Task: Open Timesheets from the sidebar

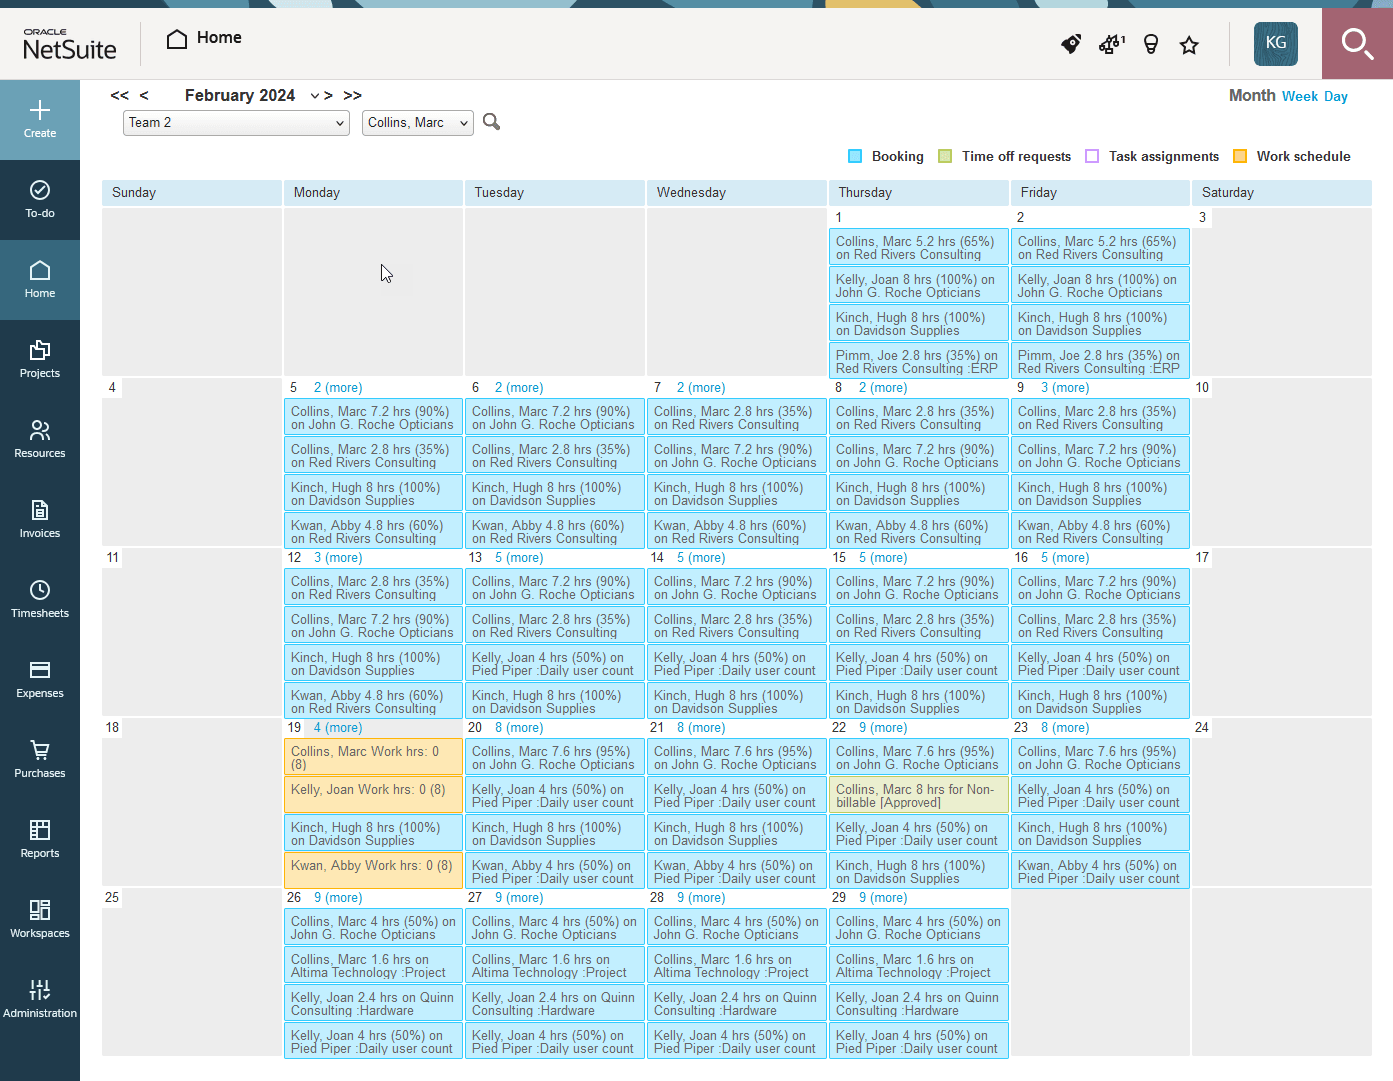Action: 40,600
